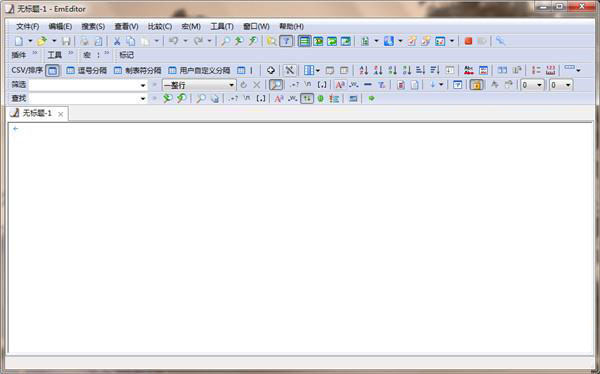The width and height of the screenshot is (600, 374).
Task: Toggle the lock button in Filter bar
Action: [x=476, y=85]
